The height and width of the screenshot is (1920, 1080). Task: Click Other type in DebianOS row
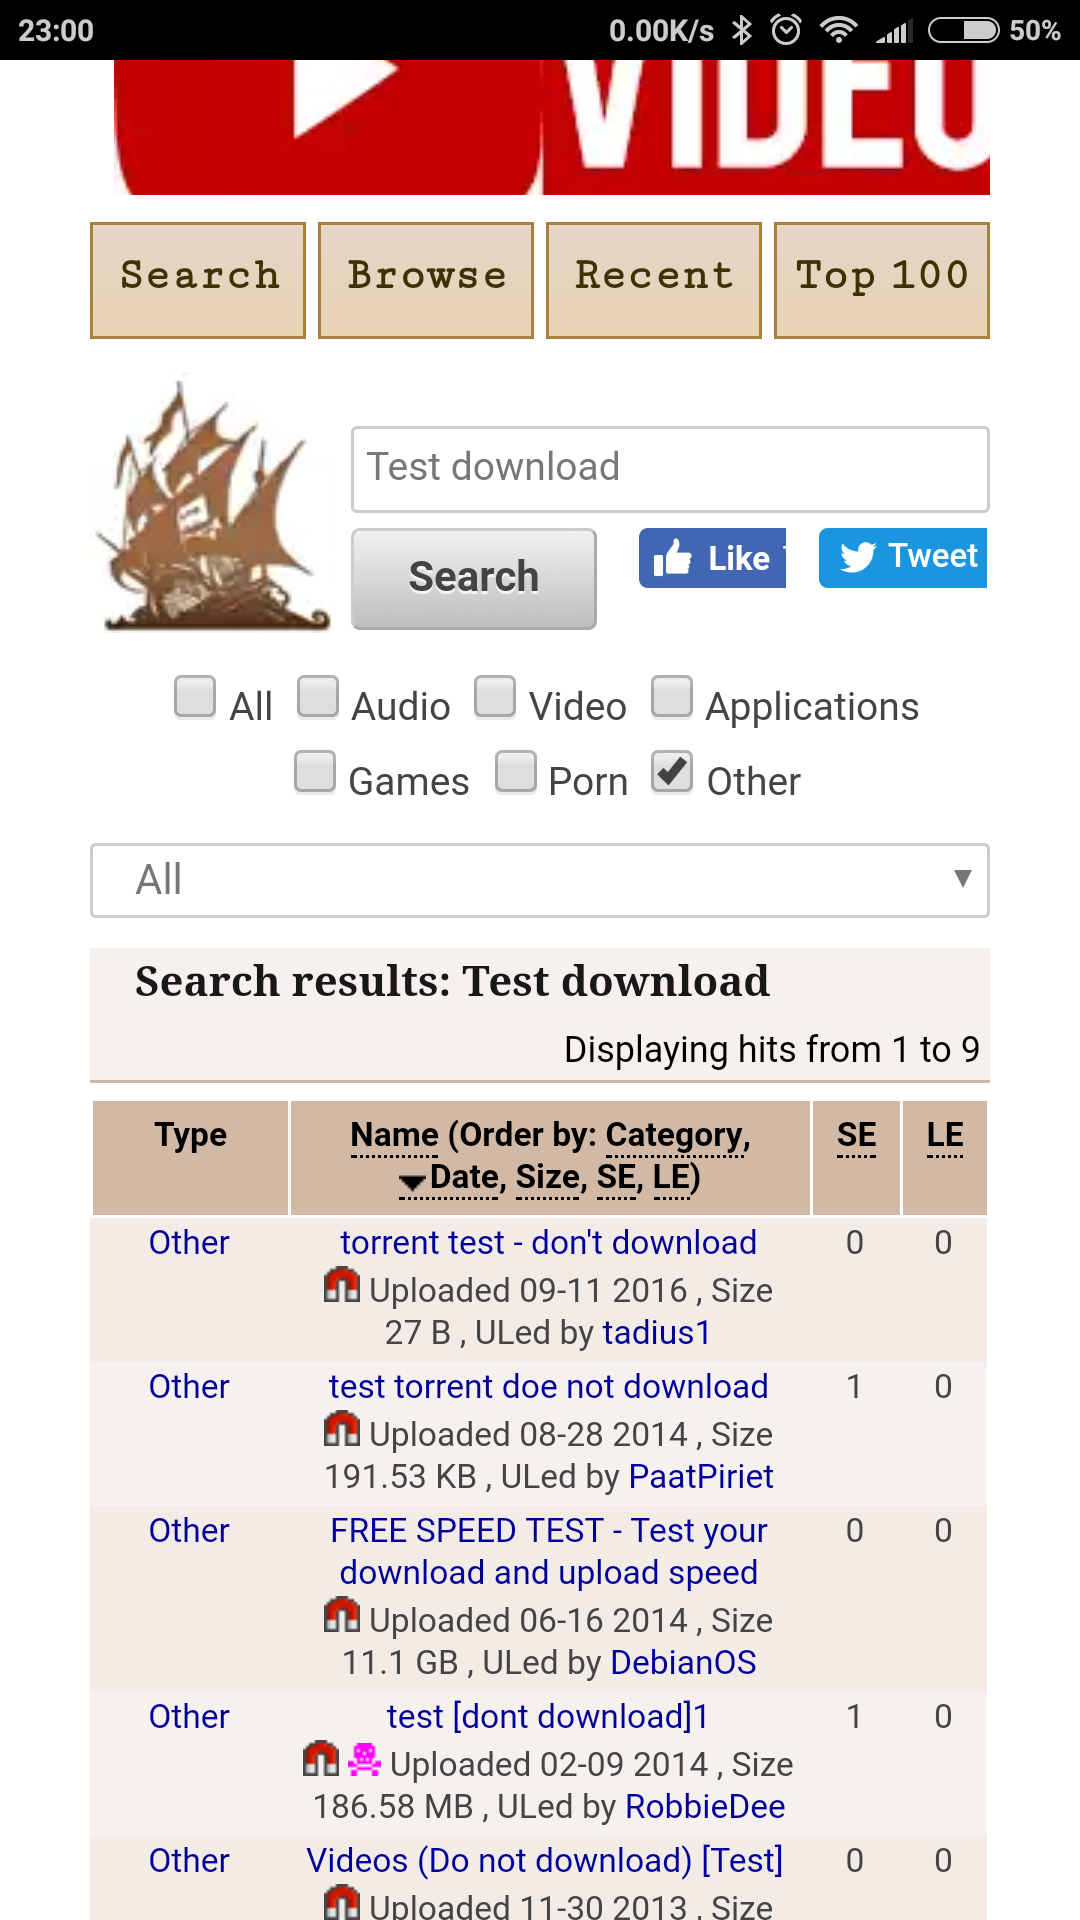pyautogui.click(x=189, y=1531)
